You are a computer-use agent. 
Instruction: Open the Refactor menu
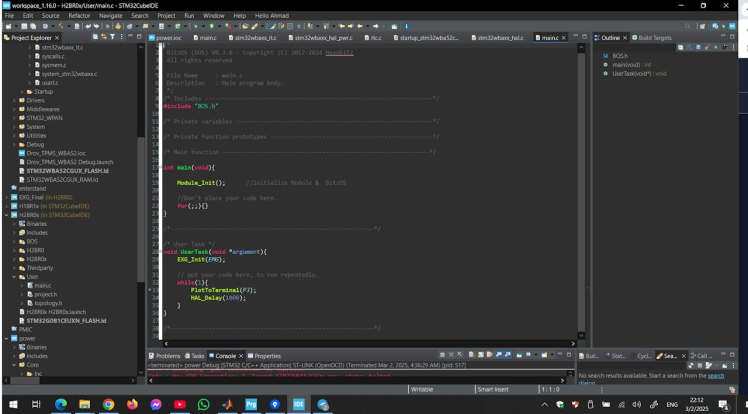point(77,16)
